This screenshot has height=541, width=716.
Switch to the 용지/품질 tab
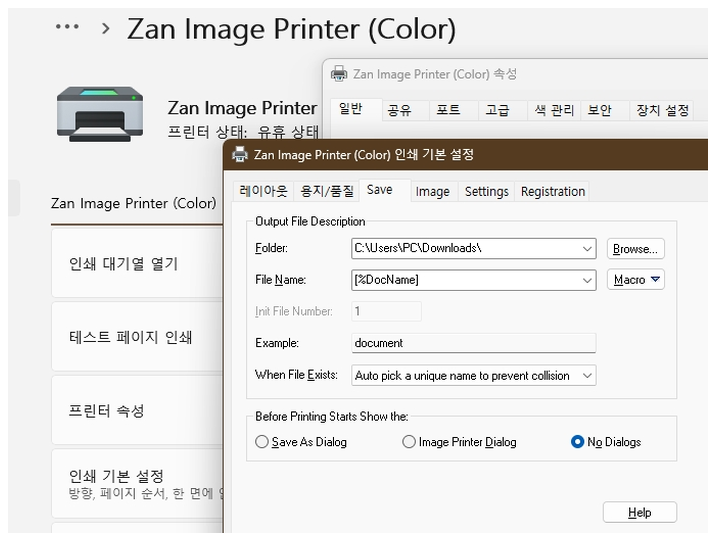326,191
